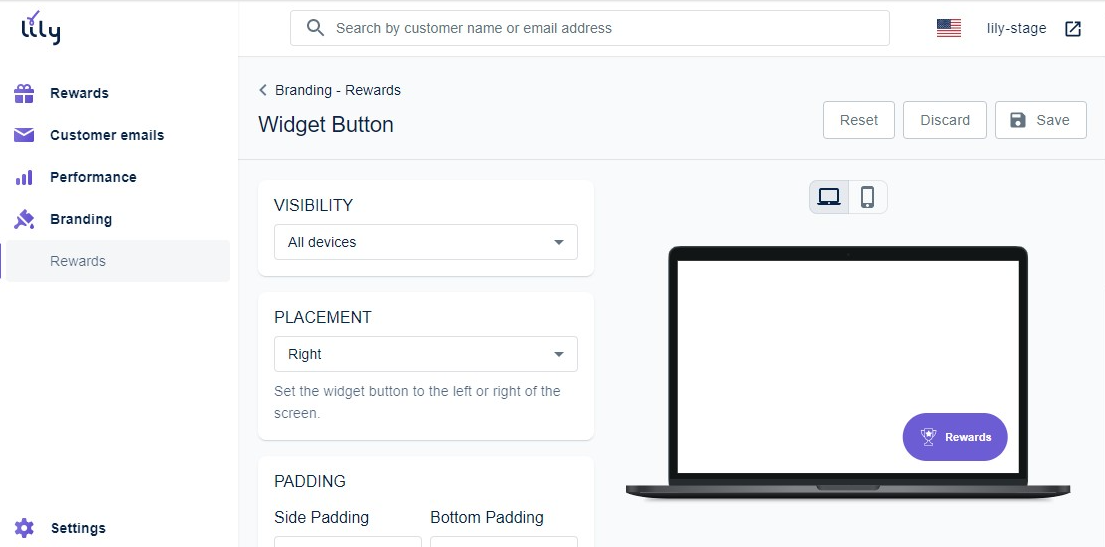Click the Discard button

click(x=944, y=120)
